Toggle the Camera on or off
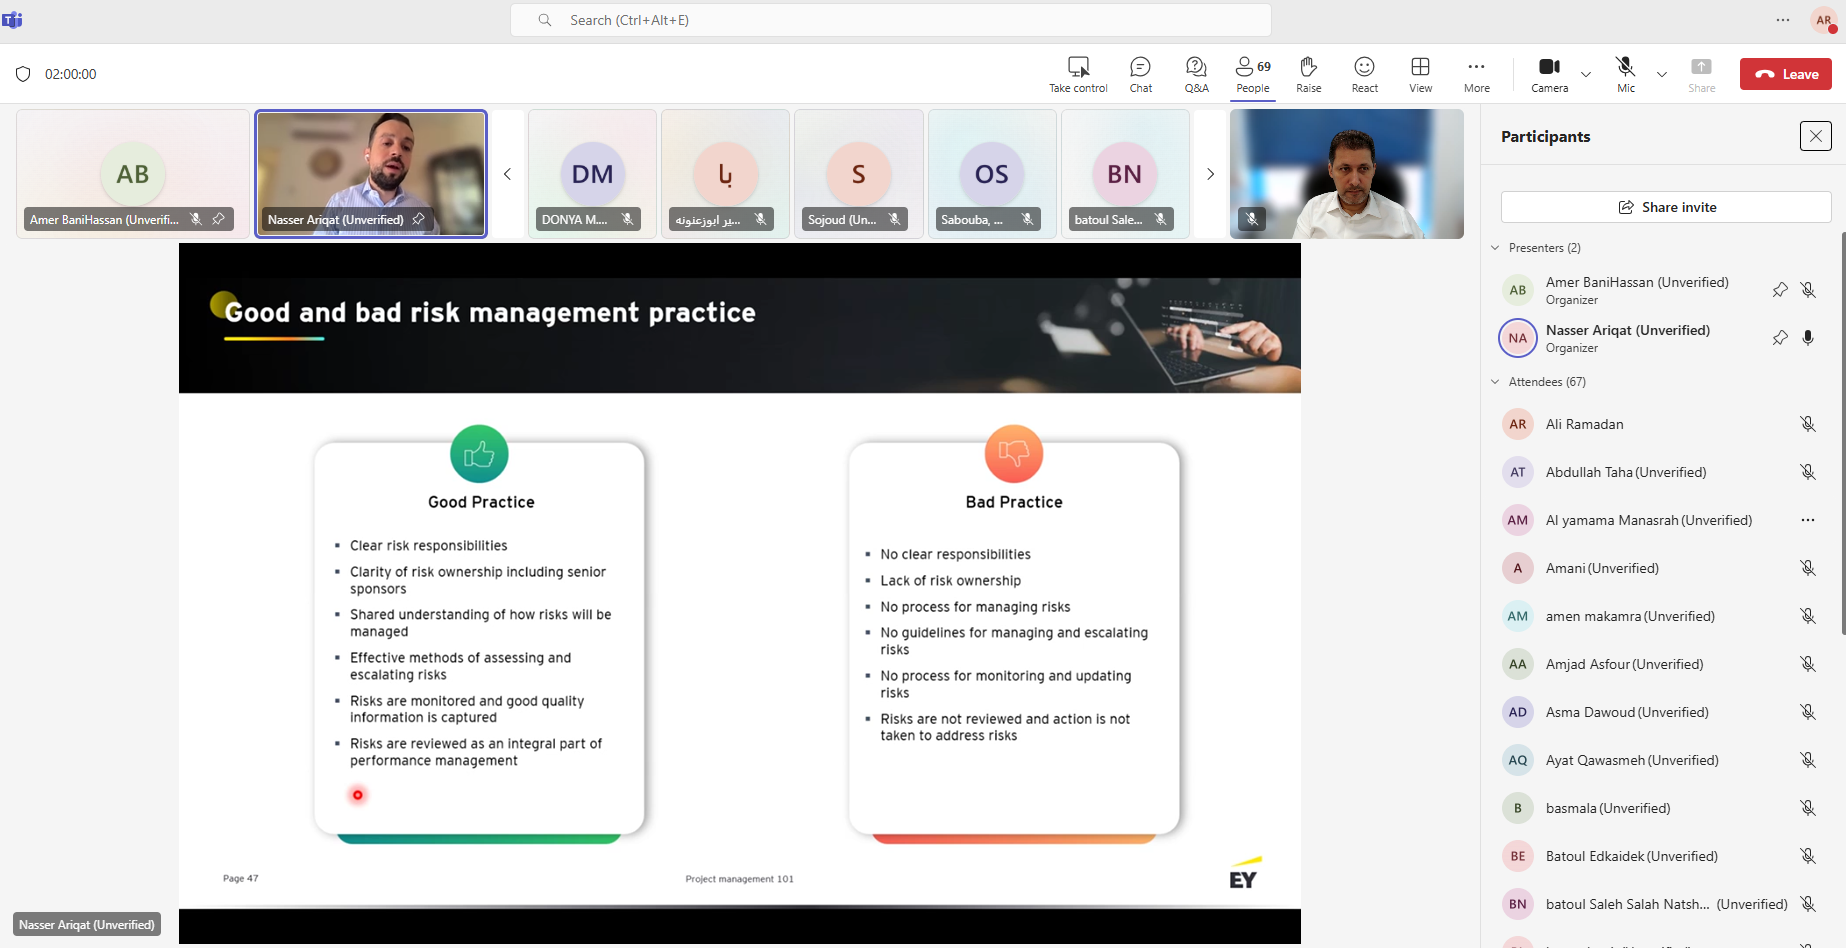 (x=1549, y=74)
